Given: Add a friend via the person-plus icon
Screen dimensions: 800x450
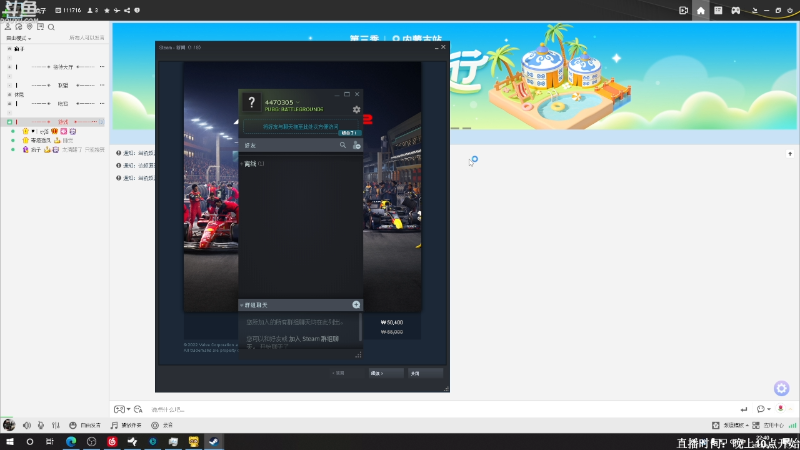Looking at the screenshot, I should [357, 145].
